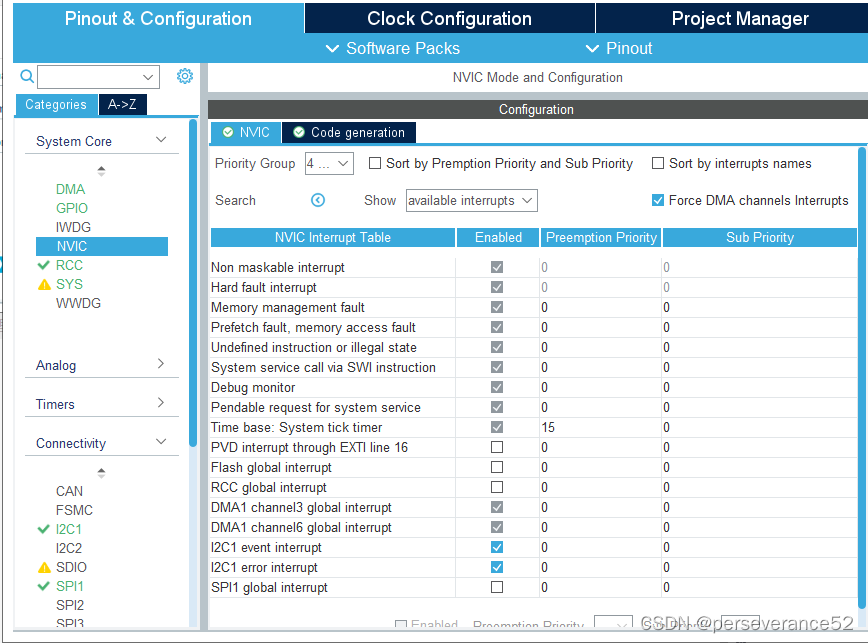Select WWDG in System Core list
868x643 pixels.
pos(78,303)
